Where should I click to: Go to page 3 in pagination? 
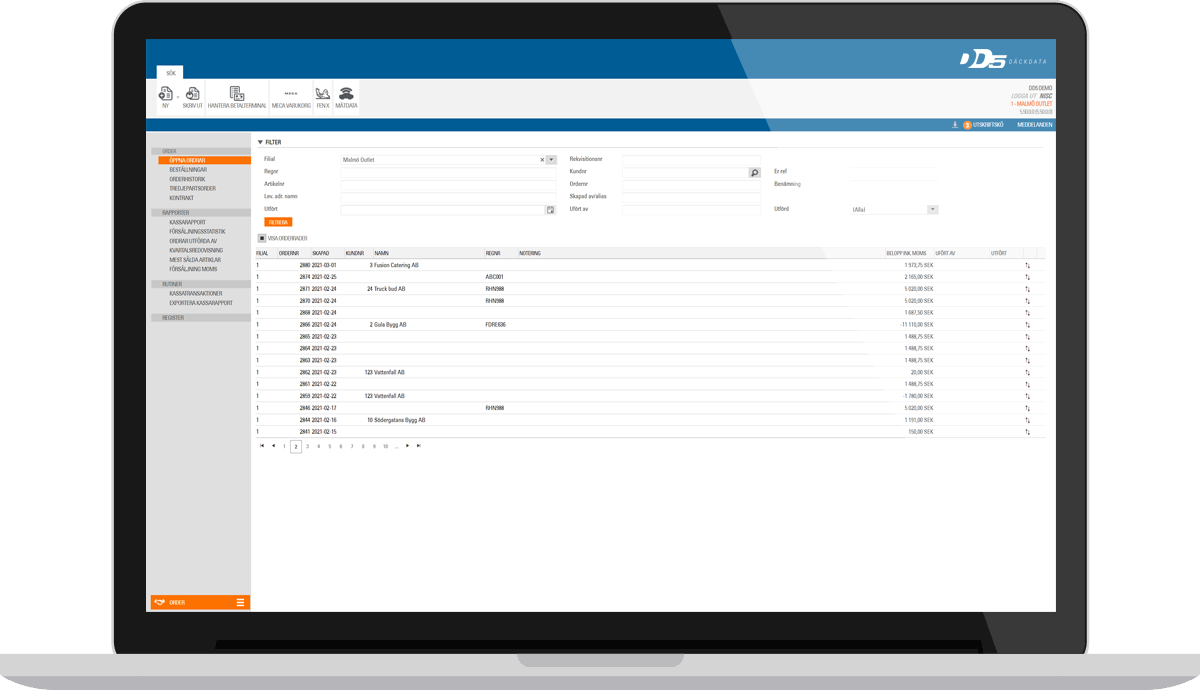pyautogui.click(x=307, y=446)
